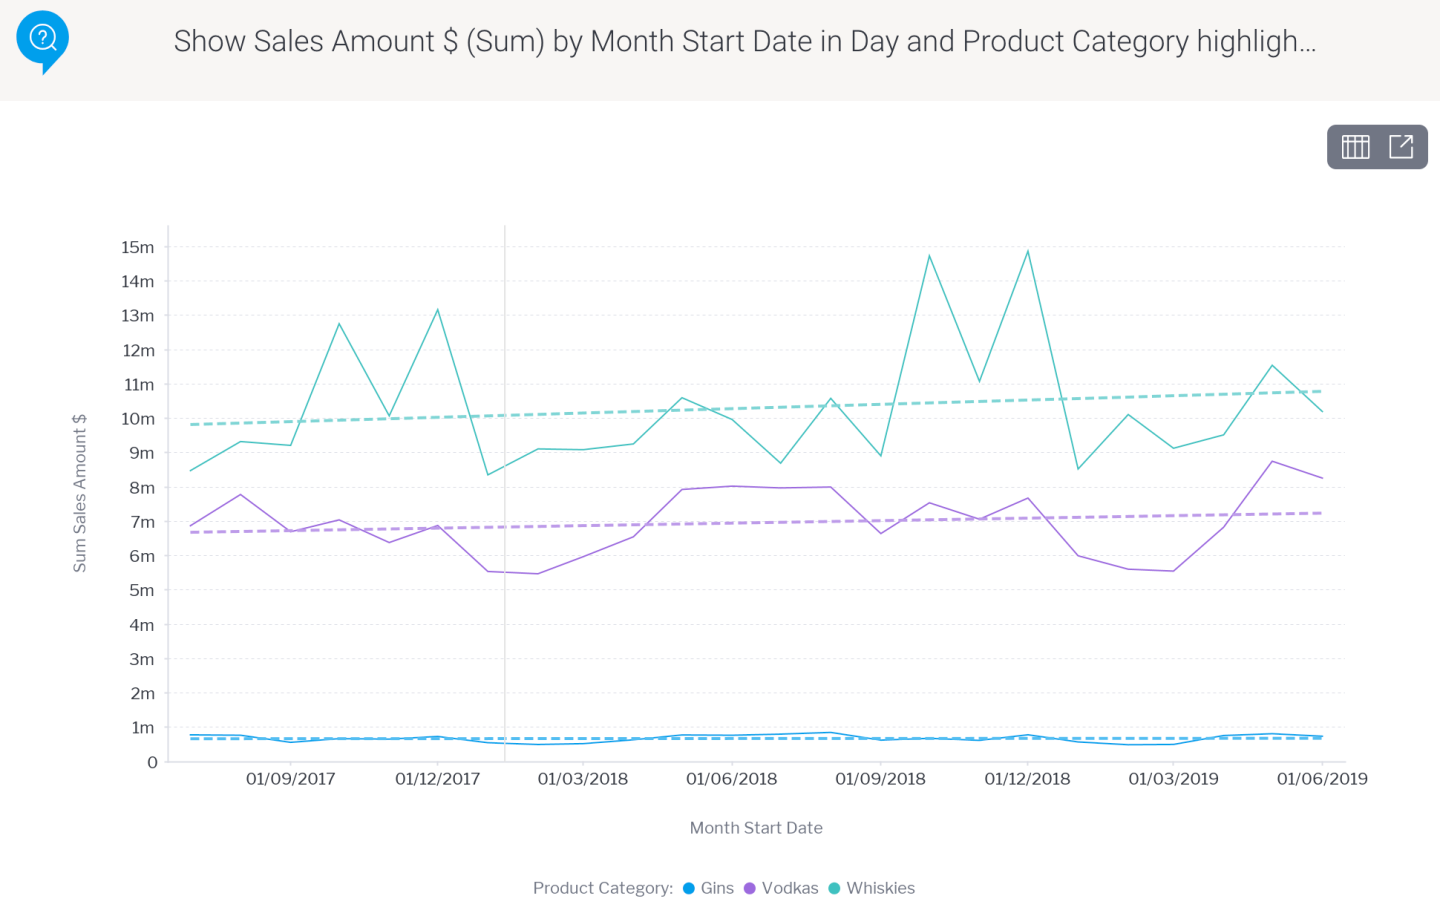Click the Sum Sales Amount $ axis title
1440x913 pixels.
click(80, 493)
